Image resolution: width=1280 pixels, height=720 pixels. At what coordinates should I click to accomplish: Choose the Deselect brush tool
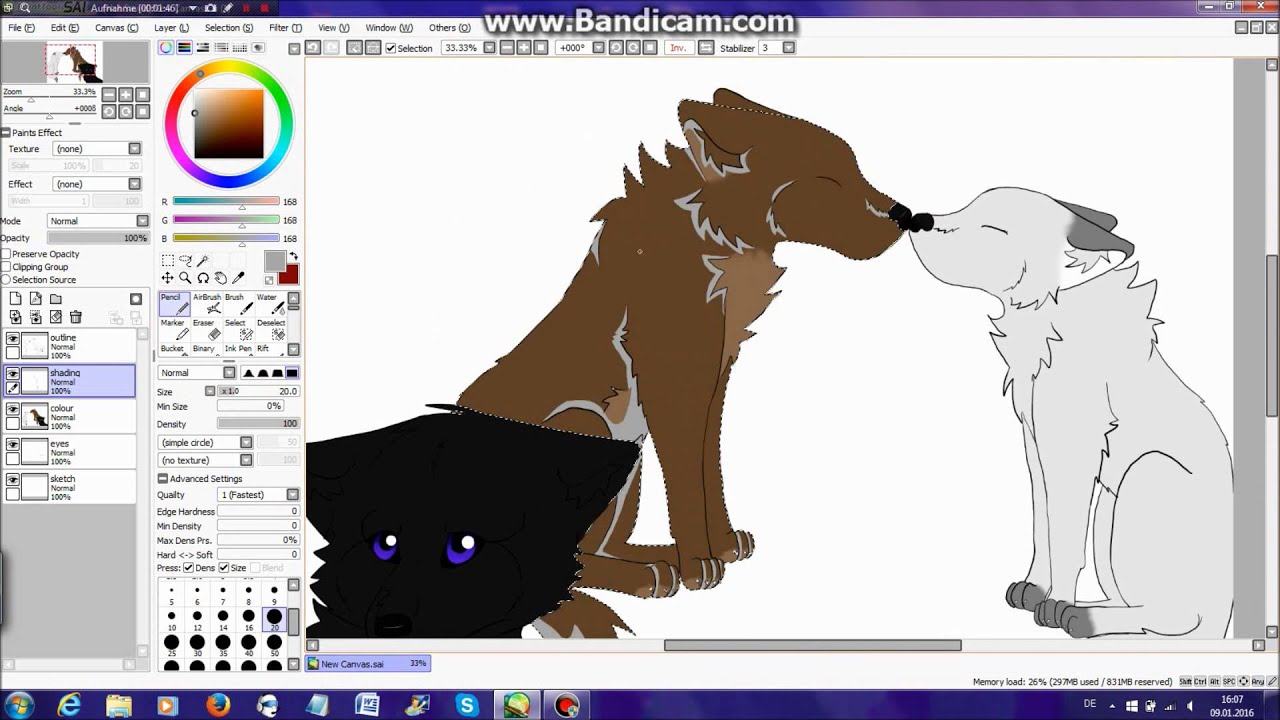coord(270,329)
